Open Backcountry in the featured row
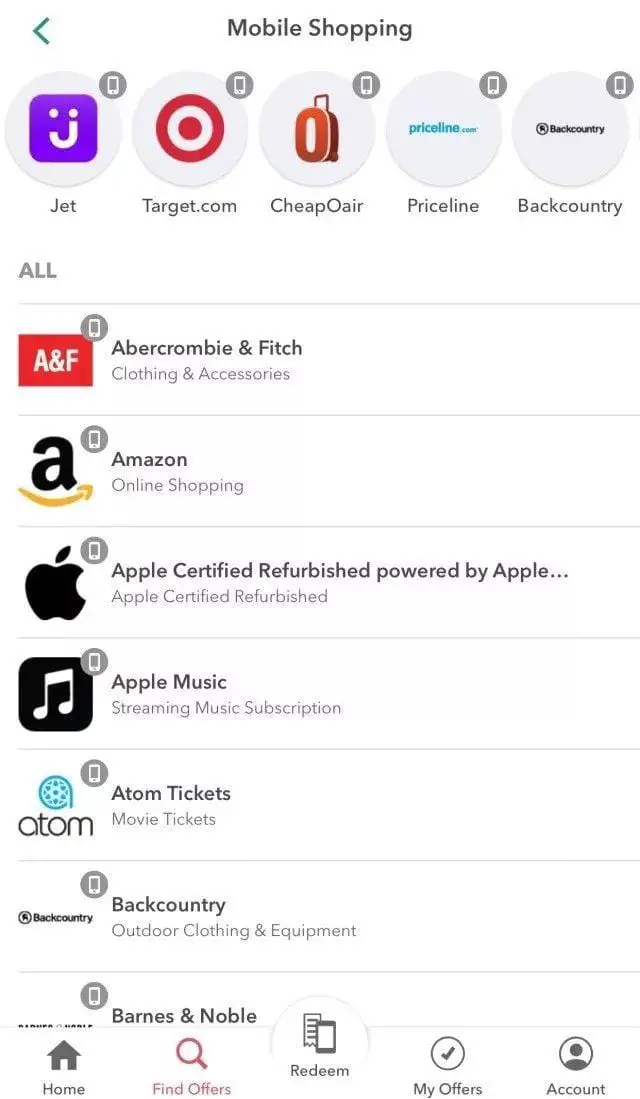Viewport: 640px width, 1099px height. coord(570,129)
